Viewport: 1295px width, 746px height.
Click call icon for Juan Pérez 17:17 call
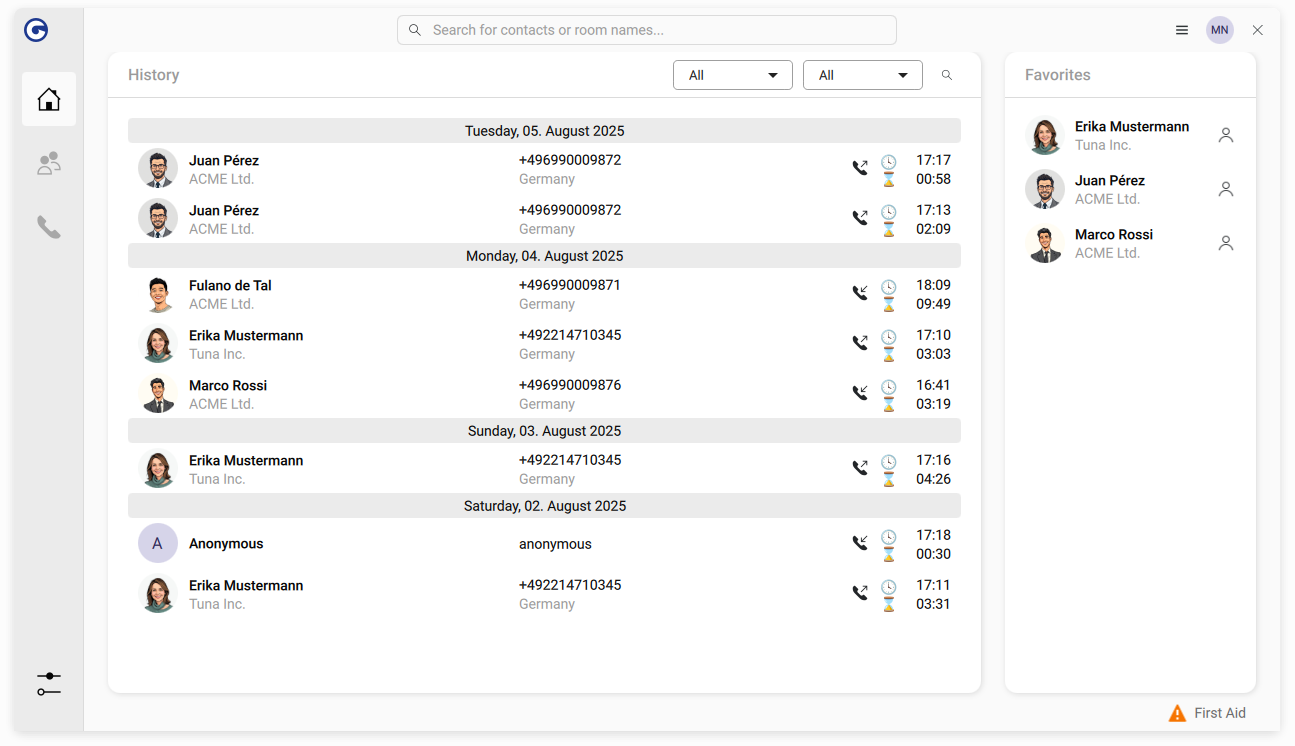pos(859,168)
